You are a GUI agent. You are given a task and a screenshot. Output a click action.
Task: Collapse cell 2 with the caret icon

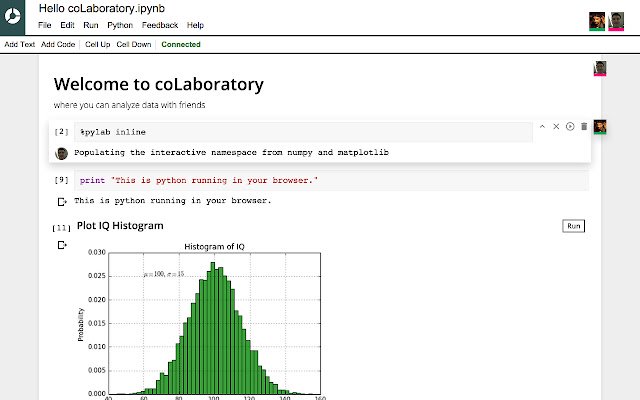tap(542, 127)
